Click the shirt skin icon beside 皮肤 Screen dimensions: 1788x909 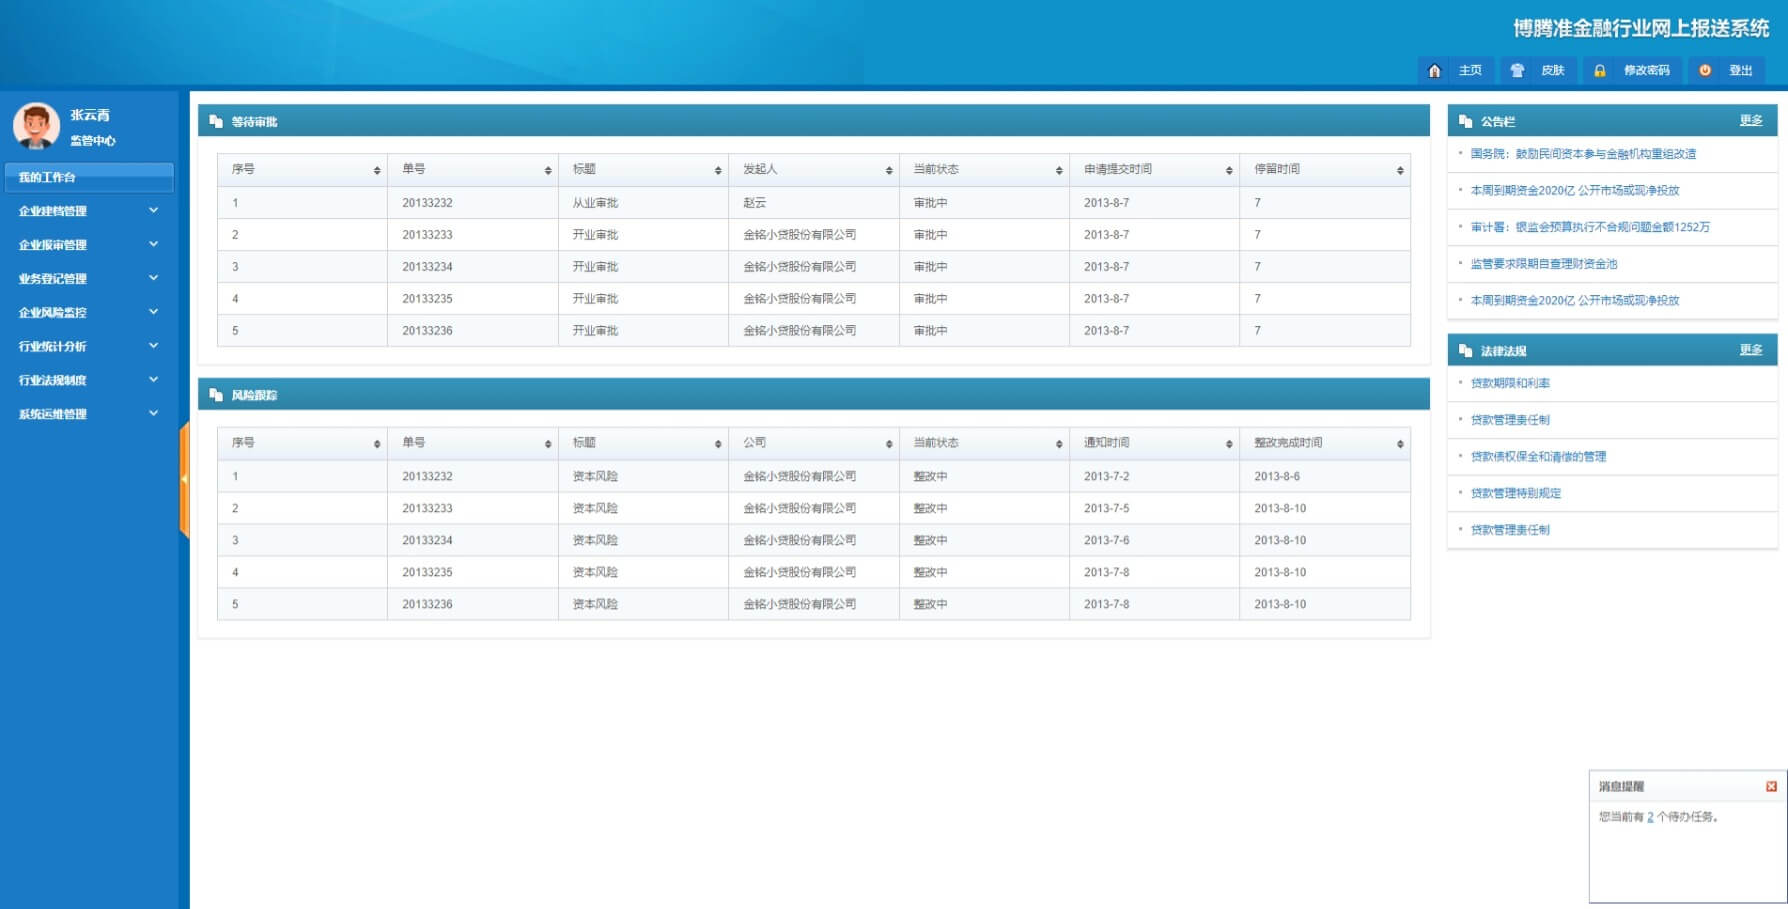tap(1517, 71)
